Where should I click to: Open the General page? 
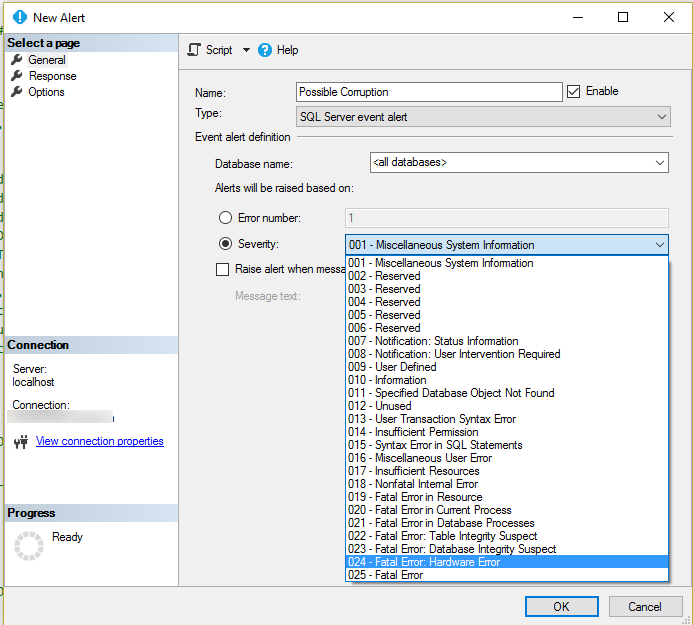(47, 60)
